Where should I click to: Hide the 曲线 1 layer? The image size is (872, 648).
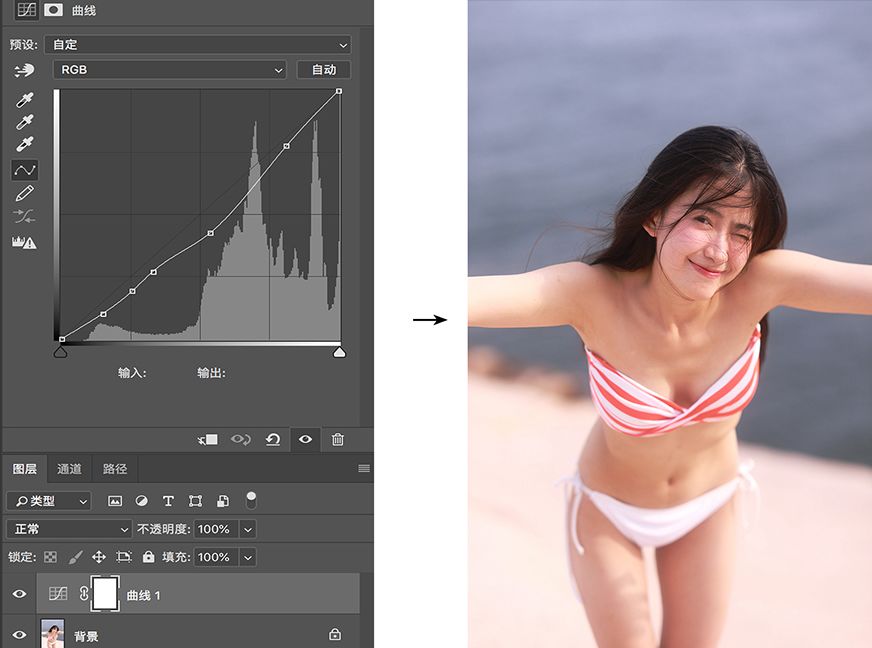coord(19,594)
